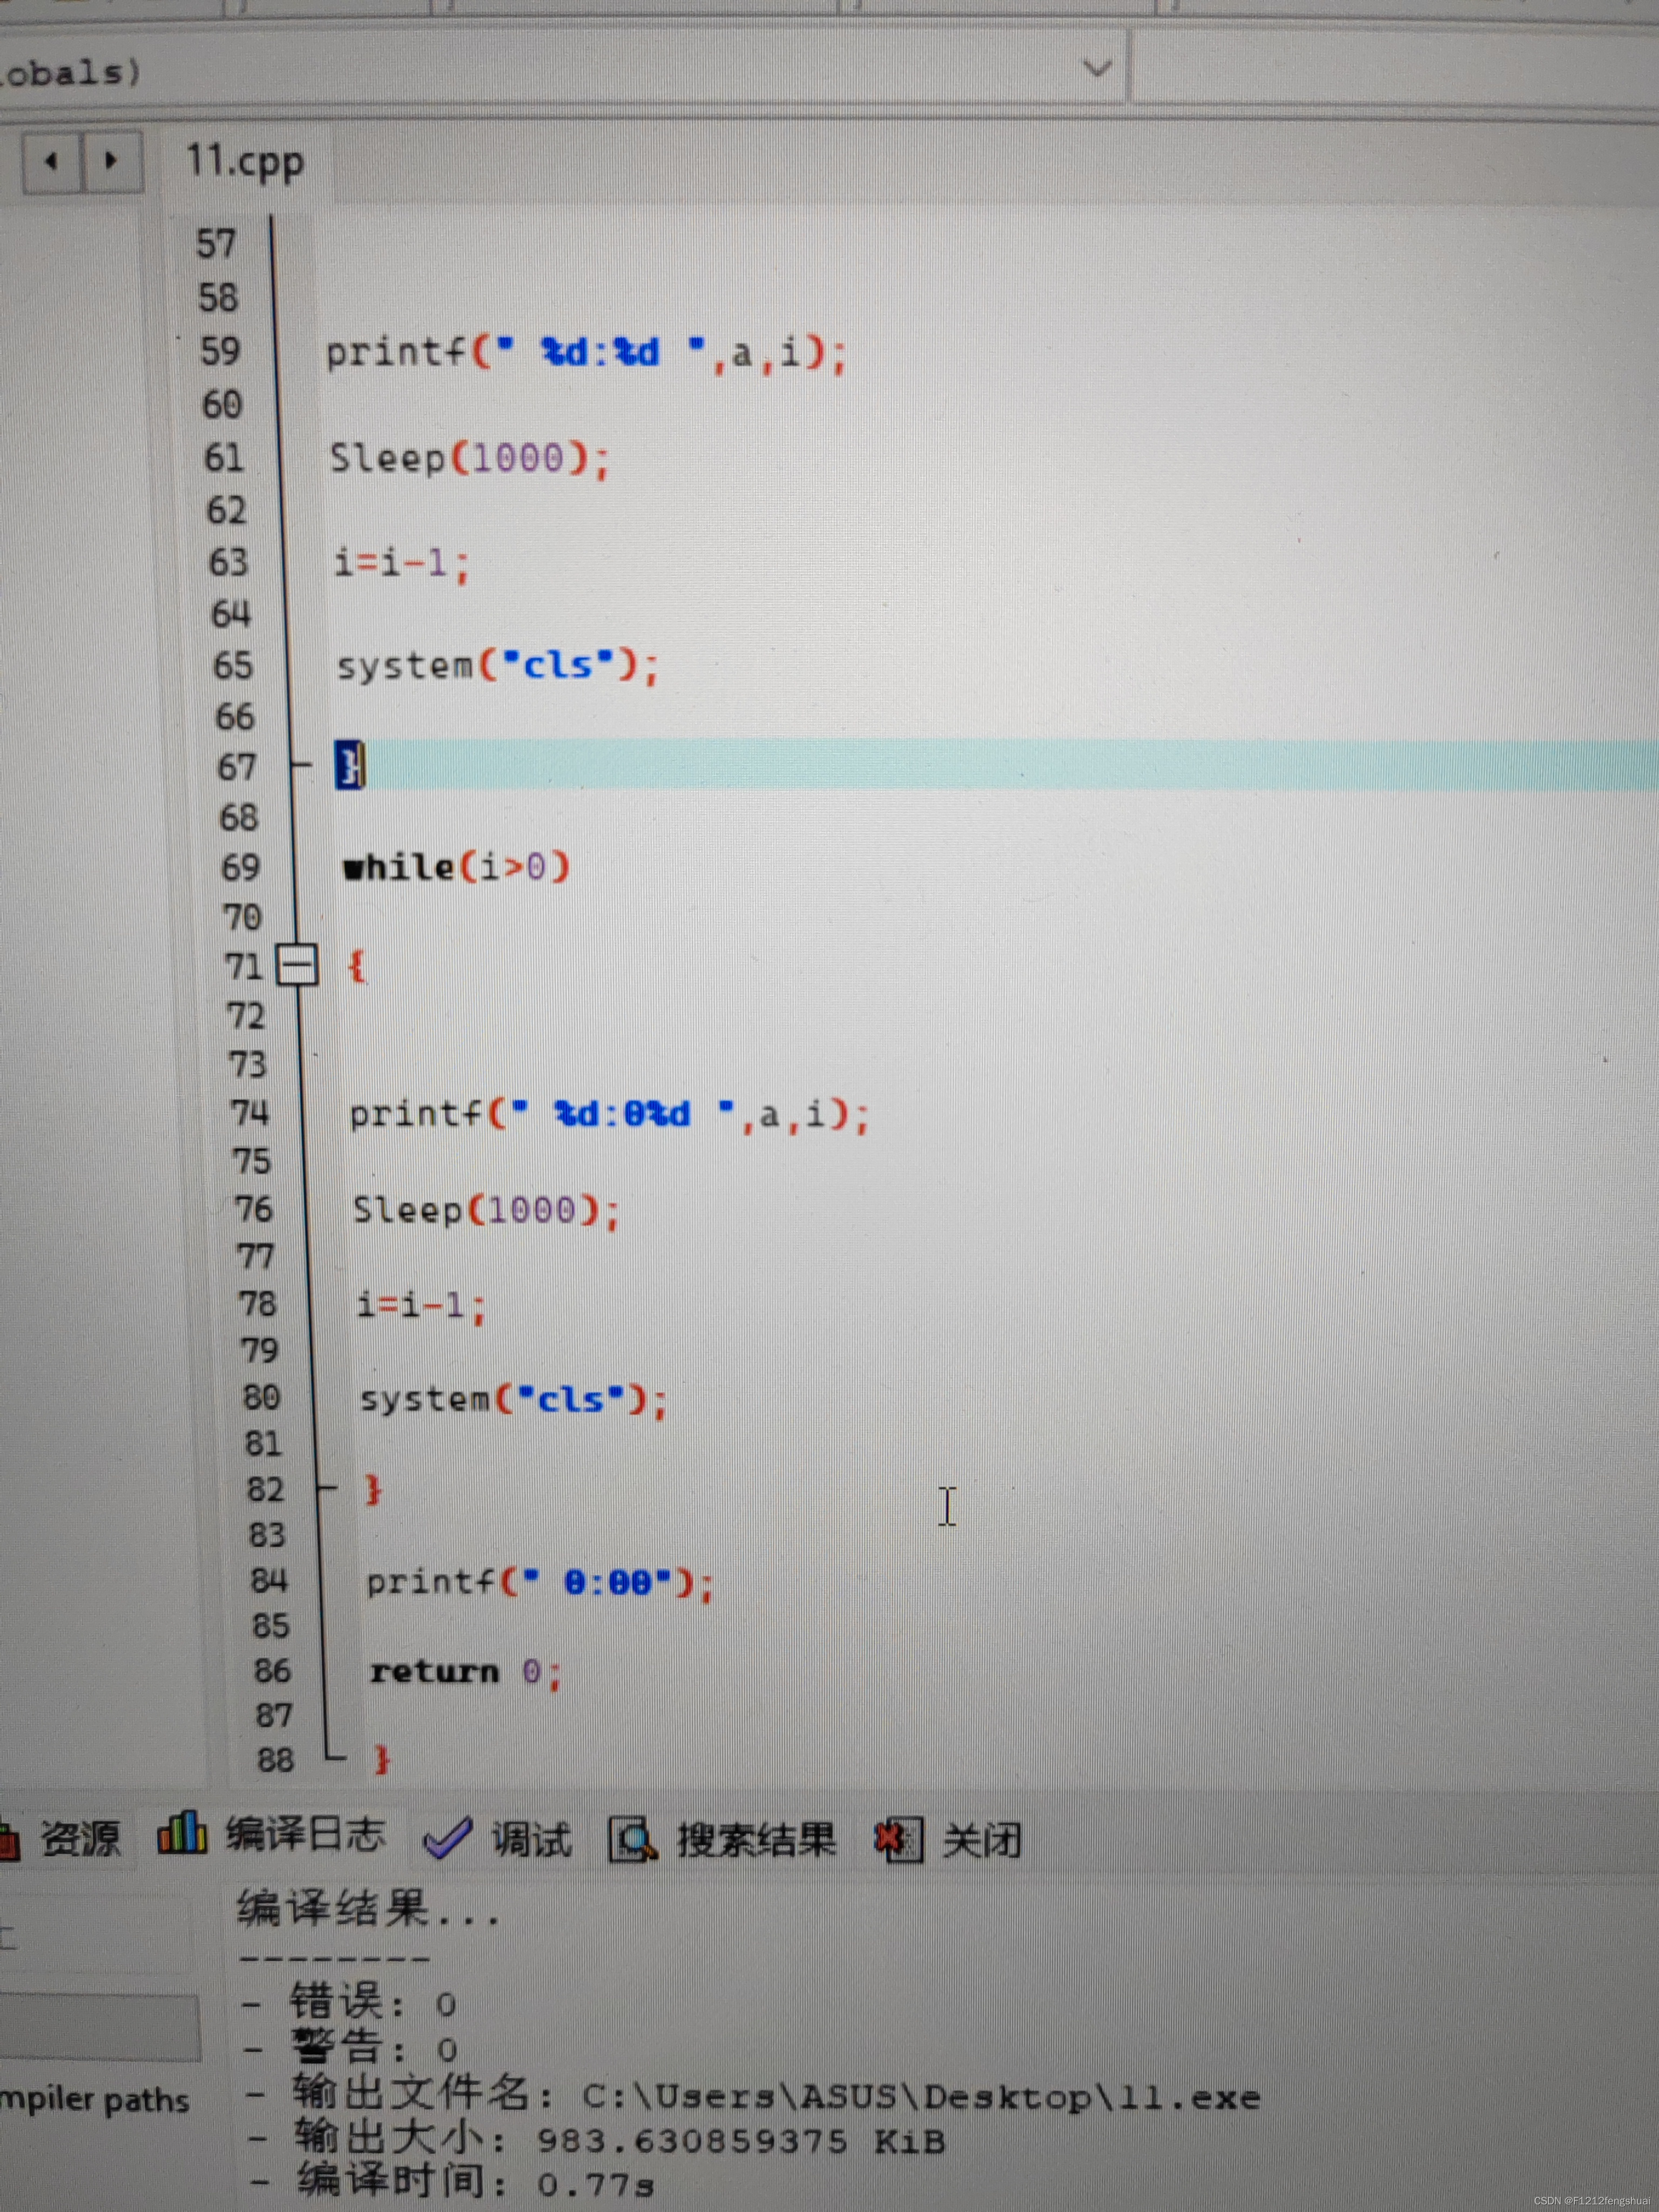Viewport: 1659px width, 2212px height.
Task: Click the closing brace on line 88
Action: [x=381, y=1759]
